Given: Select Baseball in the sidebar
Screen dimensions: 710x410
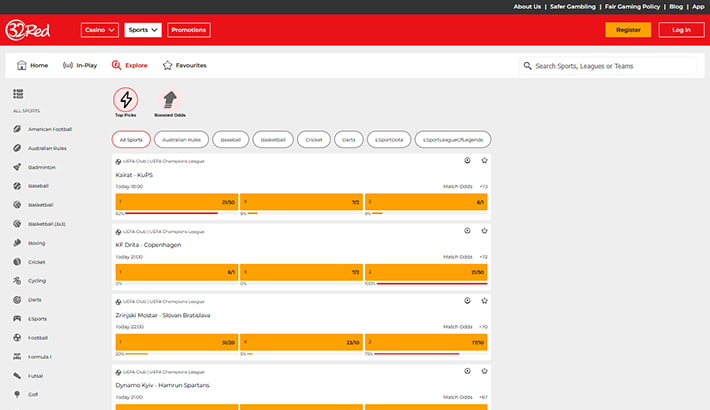Looking at the screenshot, I should click(x=31, y=186).
